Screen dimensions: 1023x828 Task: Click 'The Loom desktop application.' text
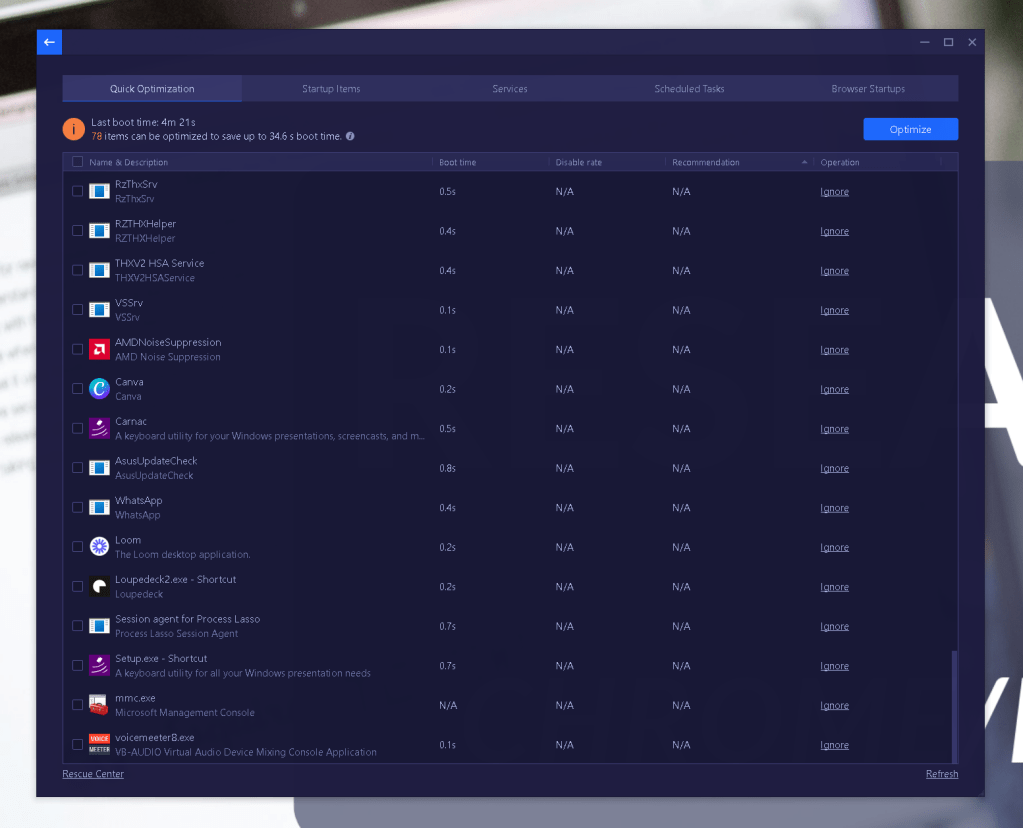[x=183, y=555]
